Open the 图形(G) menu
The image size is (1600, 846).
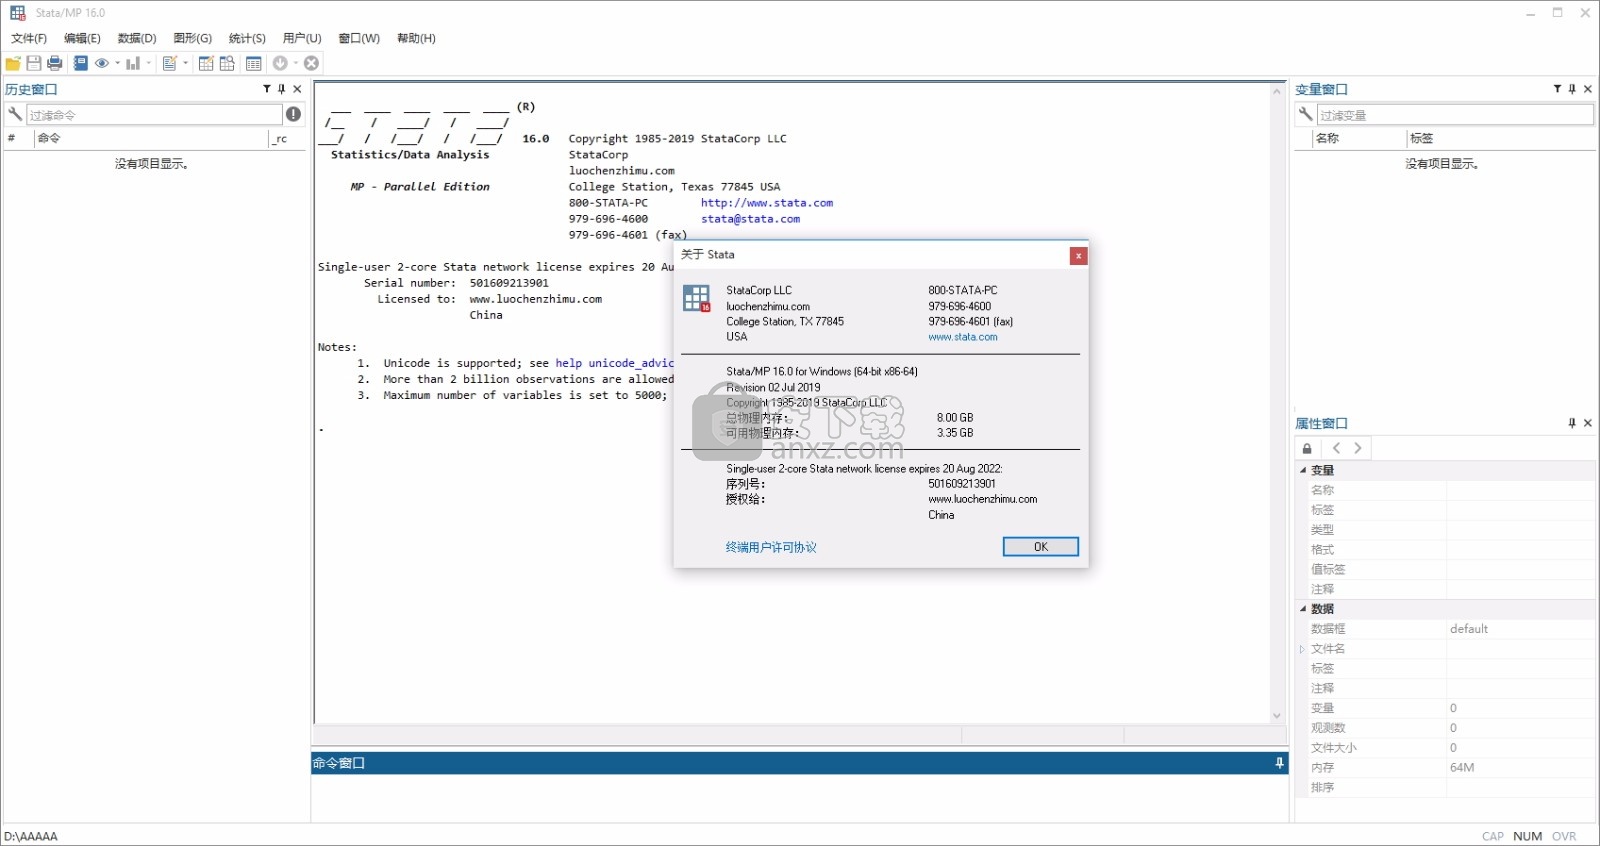coord(193,38)
